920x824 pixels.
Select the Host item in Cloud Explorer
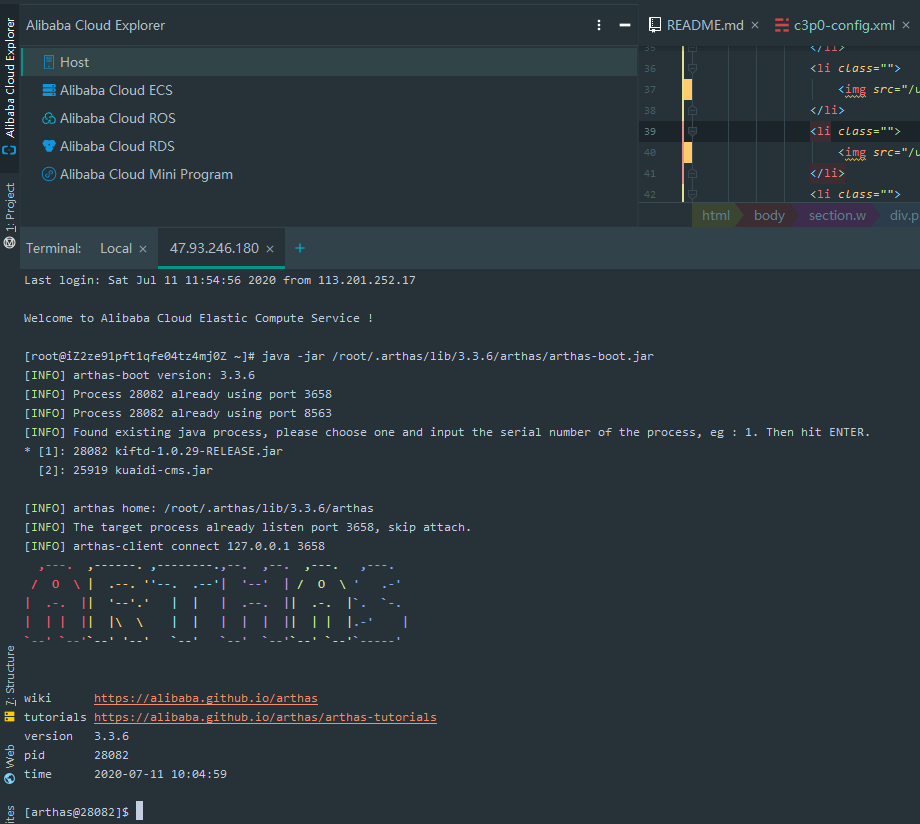(x=74, y=62)
